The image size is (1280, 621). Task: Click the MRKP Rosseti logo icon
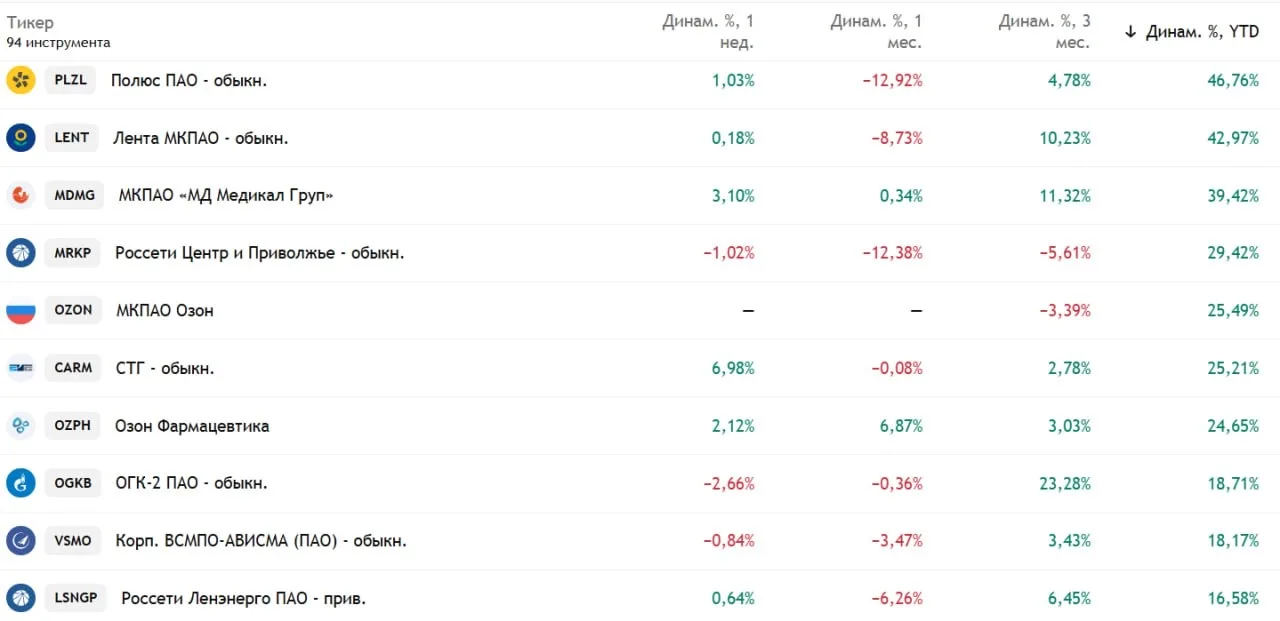(x=21, y=253)
